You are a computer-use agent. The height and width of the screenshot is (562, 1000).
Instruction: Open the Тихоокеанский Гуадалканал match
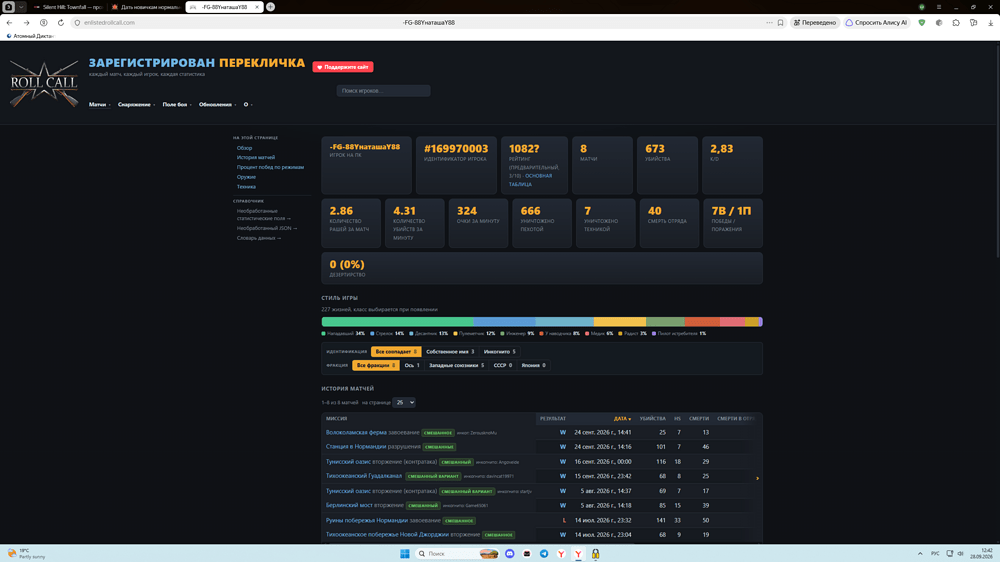tap(364, 476)
